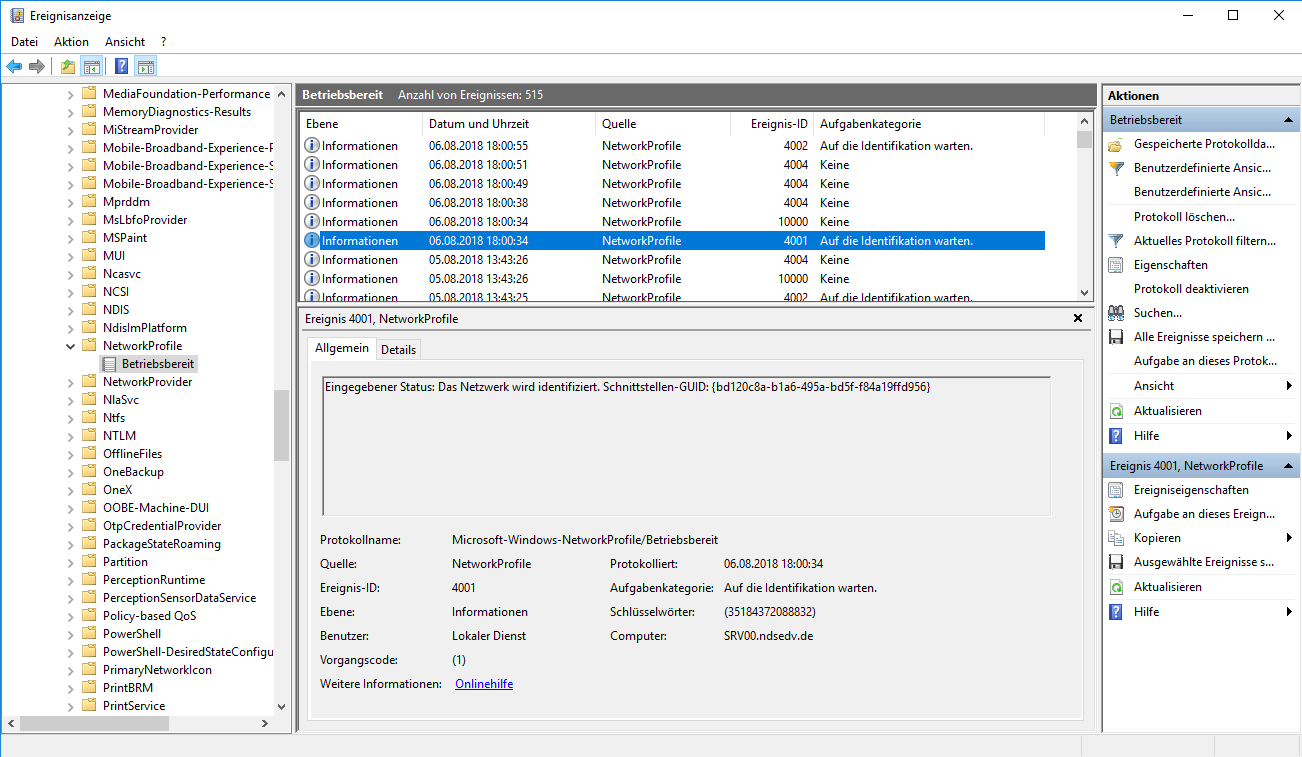Click the filter icon beside Aktuelles Protokoll filtern

point(1116,241)
